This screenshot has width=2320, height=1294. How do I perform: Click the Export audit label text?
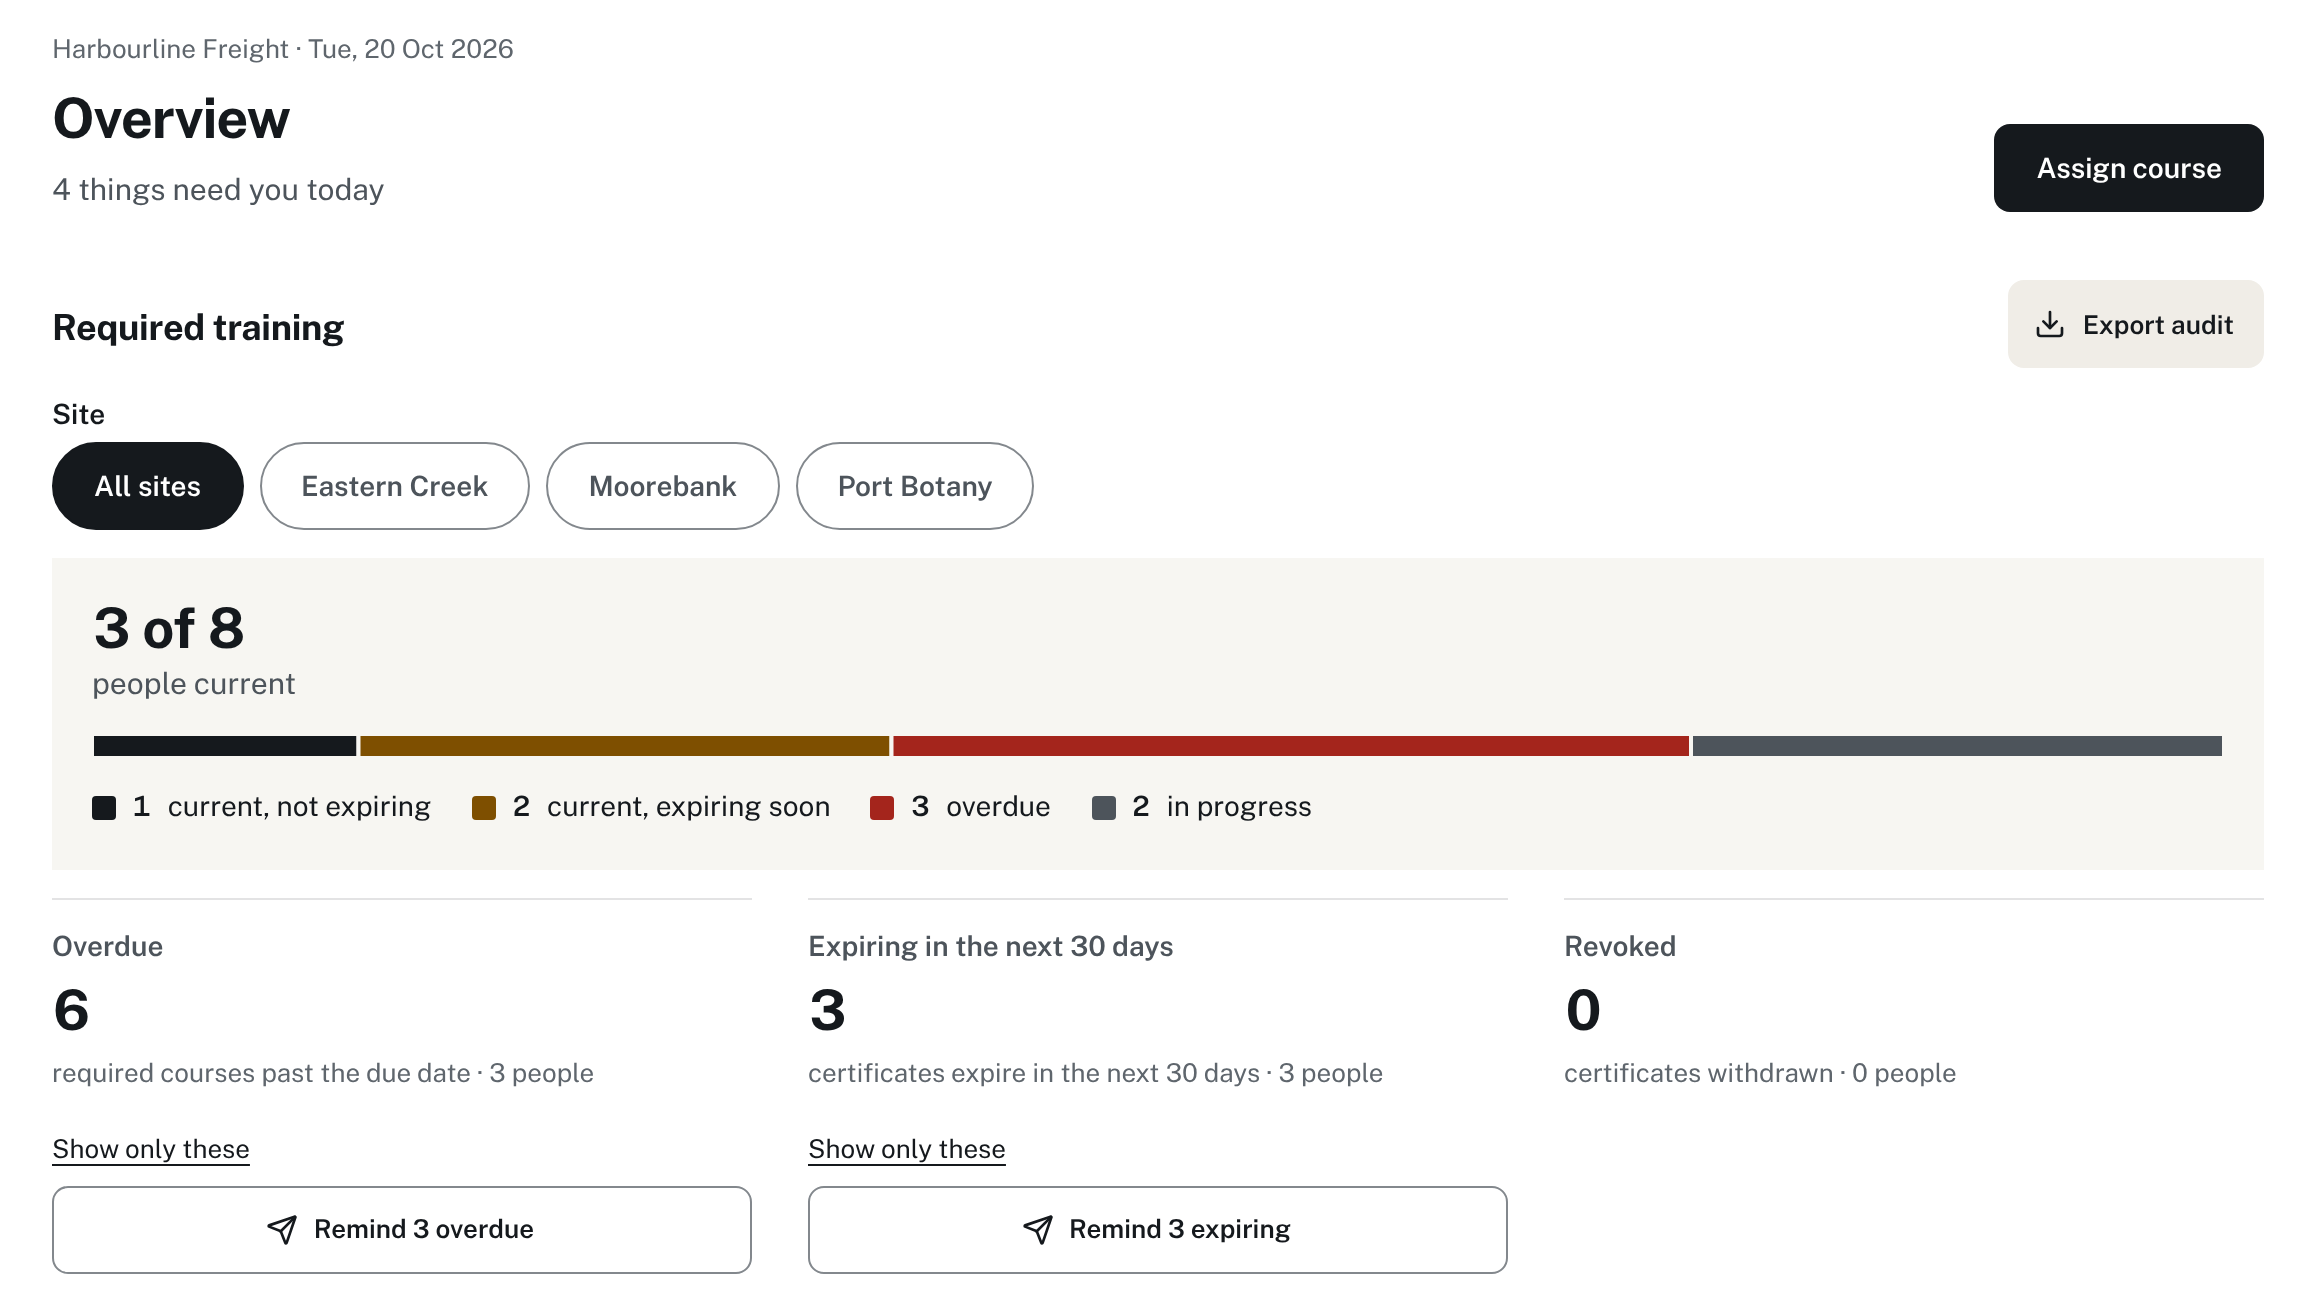(2158, 325)
